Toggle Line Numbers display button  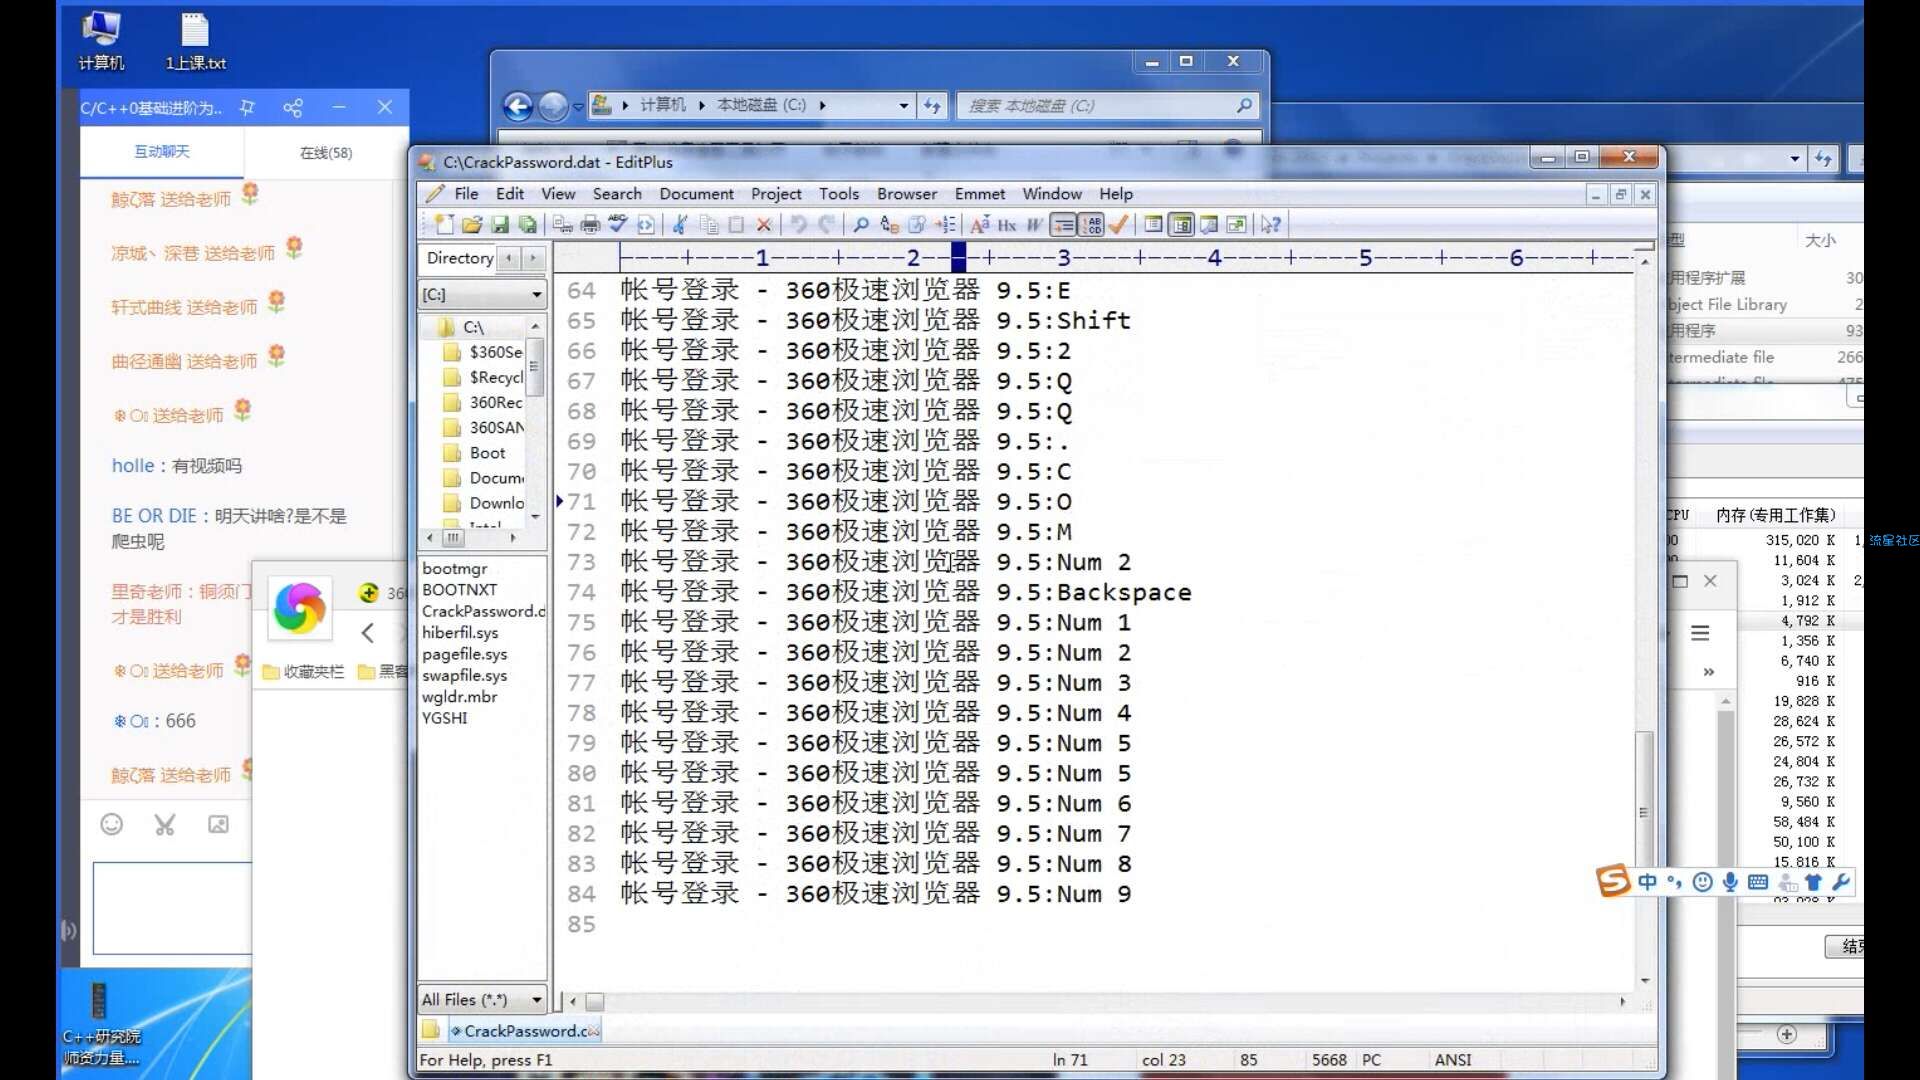click(1091, 225)
